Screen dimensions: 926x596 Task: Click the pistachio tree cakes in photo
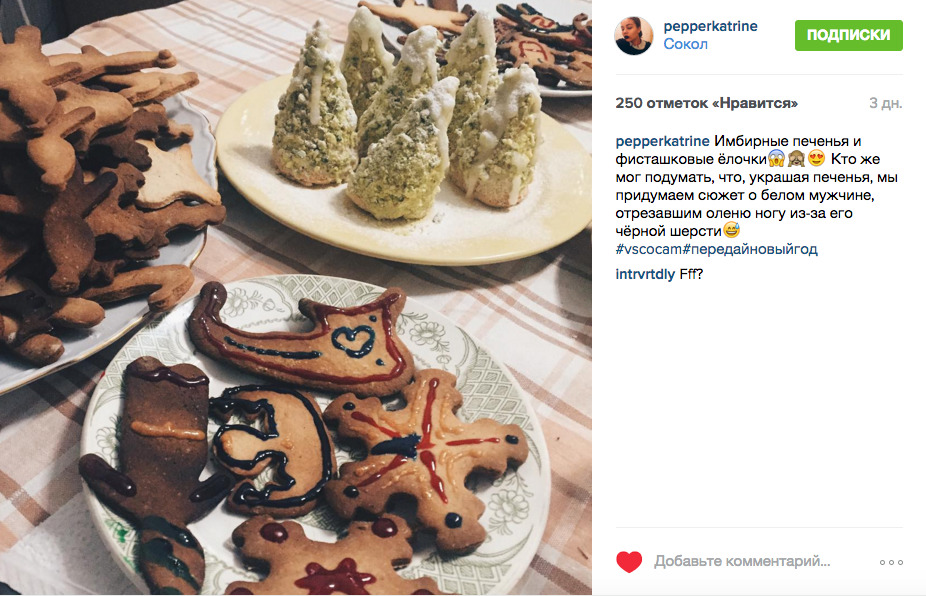407,118
